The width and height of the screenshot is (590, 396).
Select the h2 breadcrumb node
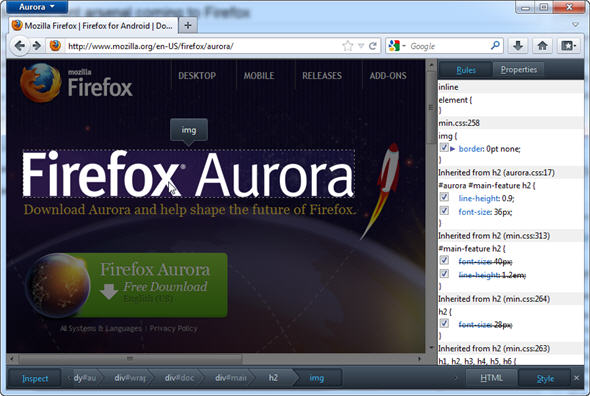pos(273,378)
